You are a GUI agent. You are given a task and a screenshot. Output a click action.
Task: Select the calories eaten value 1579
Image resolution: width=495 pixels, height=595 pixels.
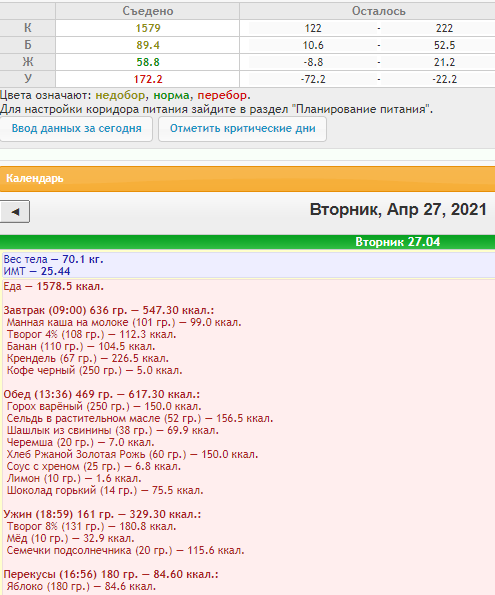point(148,28)
